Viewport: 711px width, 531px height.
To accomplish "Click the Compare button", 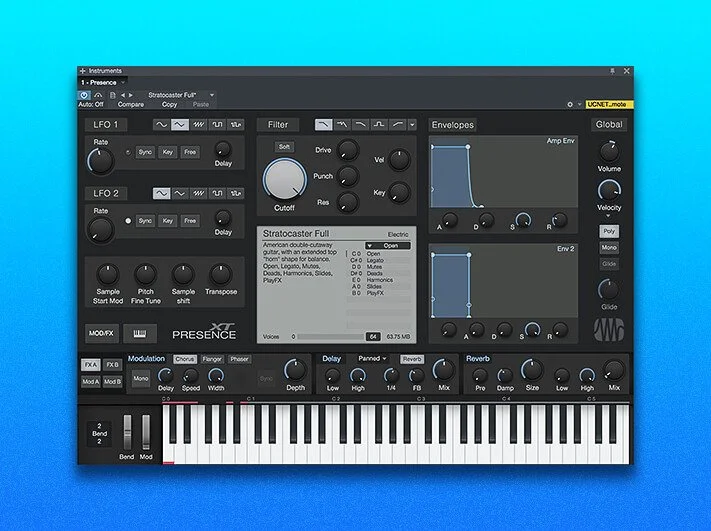I will coord(131,105).
